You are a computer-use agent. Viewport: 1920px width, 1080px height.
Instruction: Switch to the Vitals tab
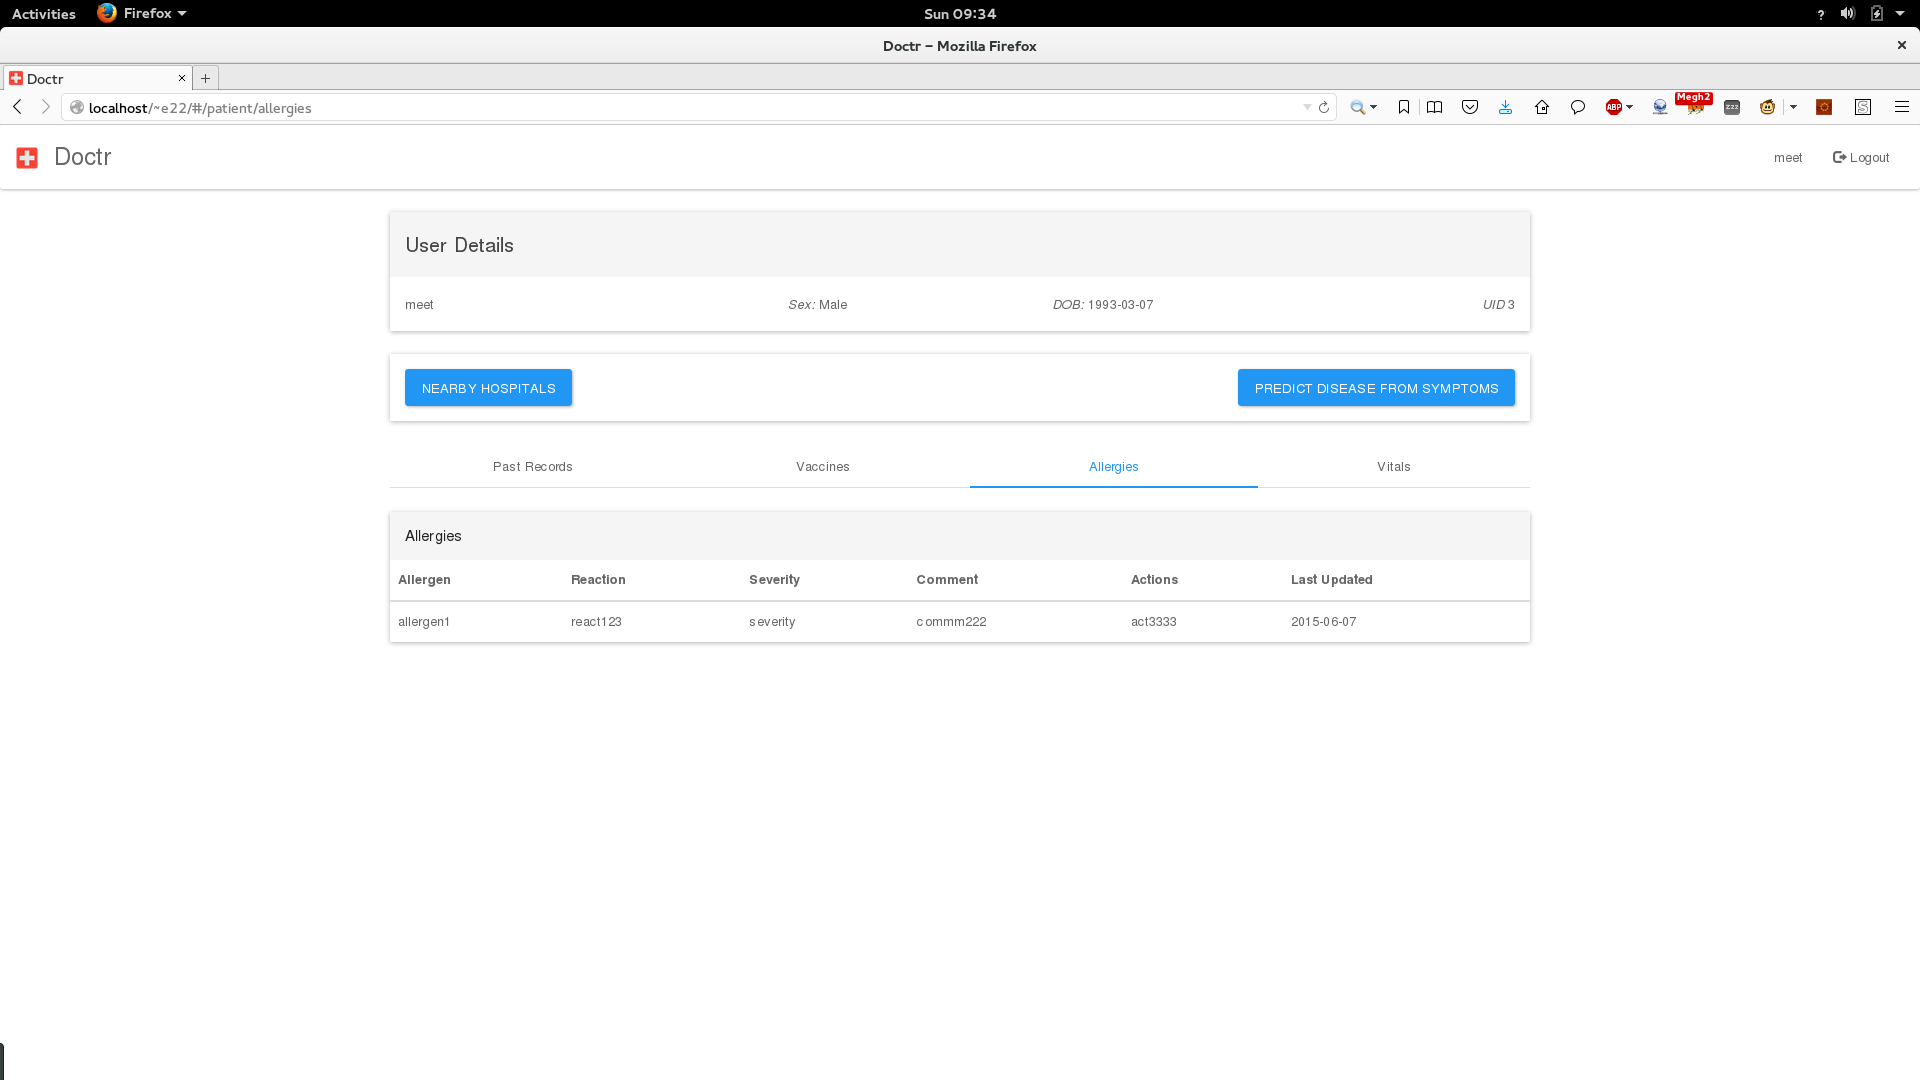pyautogui.click(x=1393, y=467)
